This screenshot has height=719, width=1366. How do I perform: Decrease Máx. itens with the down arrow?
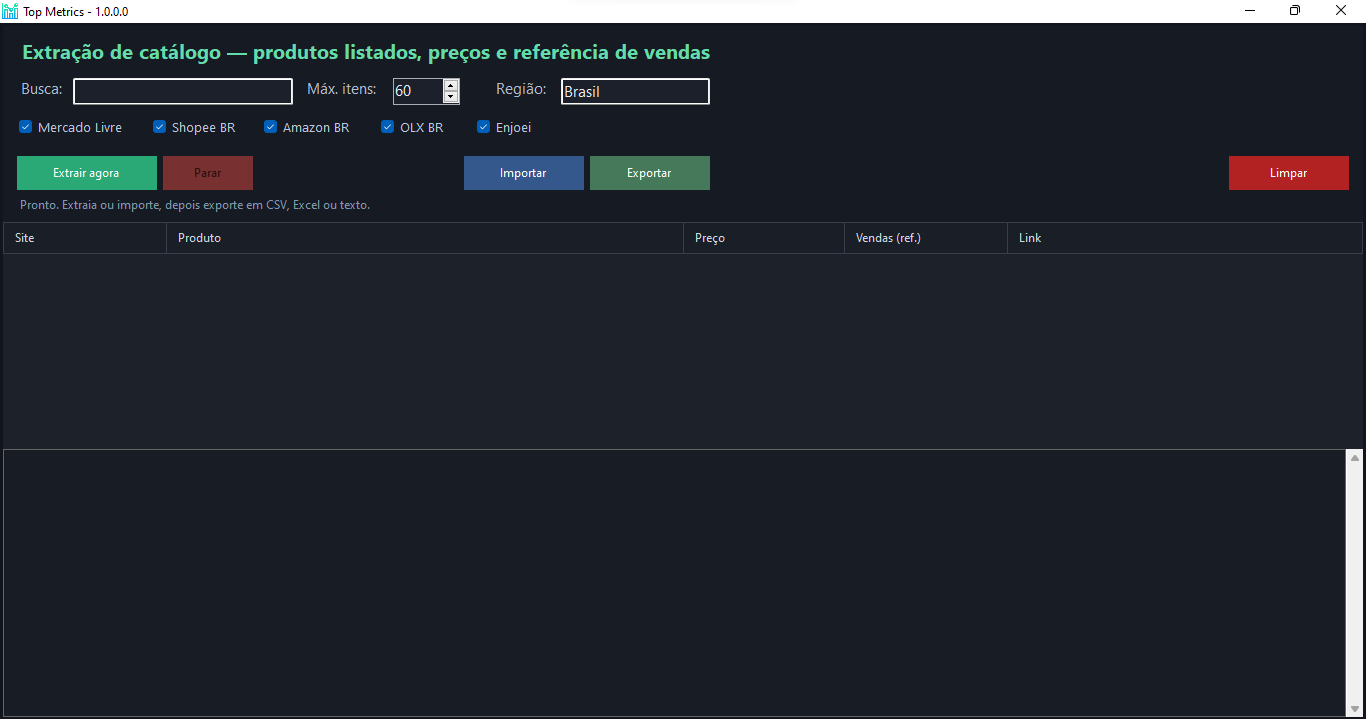tap(450, 96)
